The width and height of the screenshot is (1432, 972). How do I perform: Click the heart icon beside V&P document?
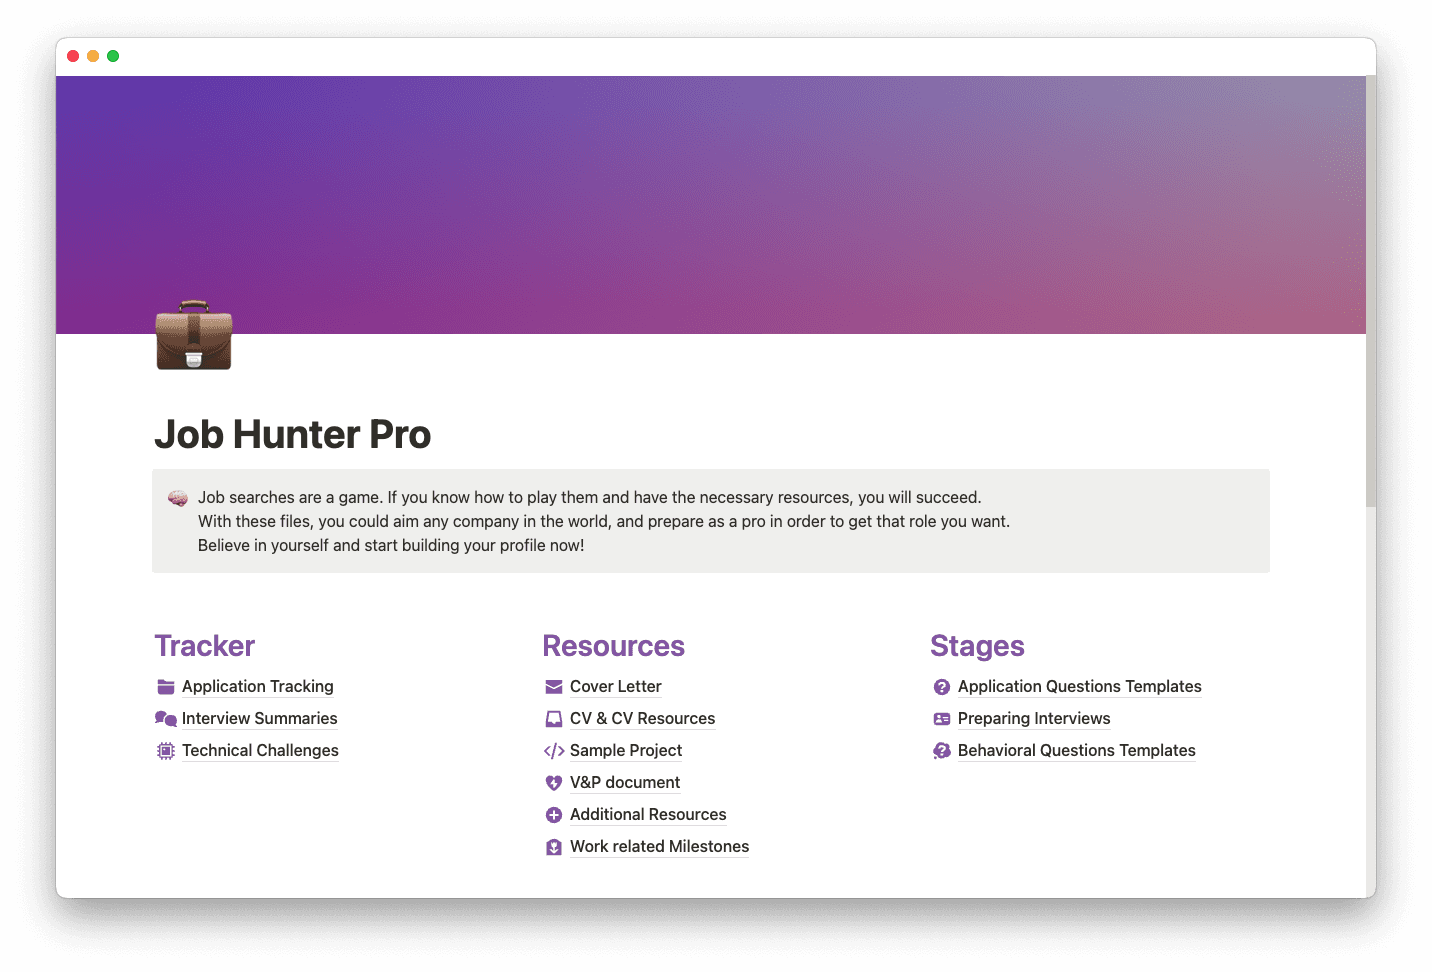click(554, 783)
